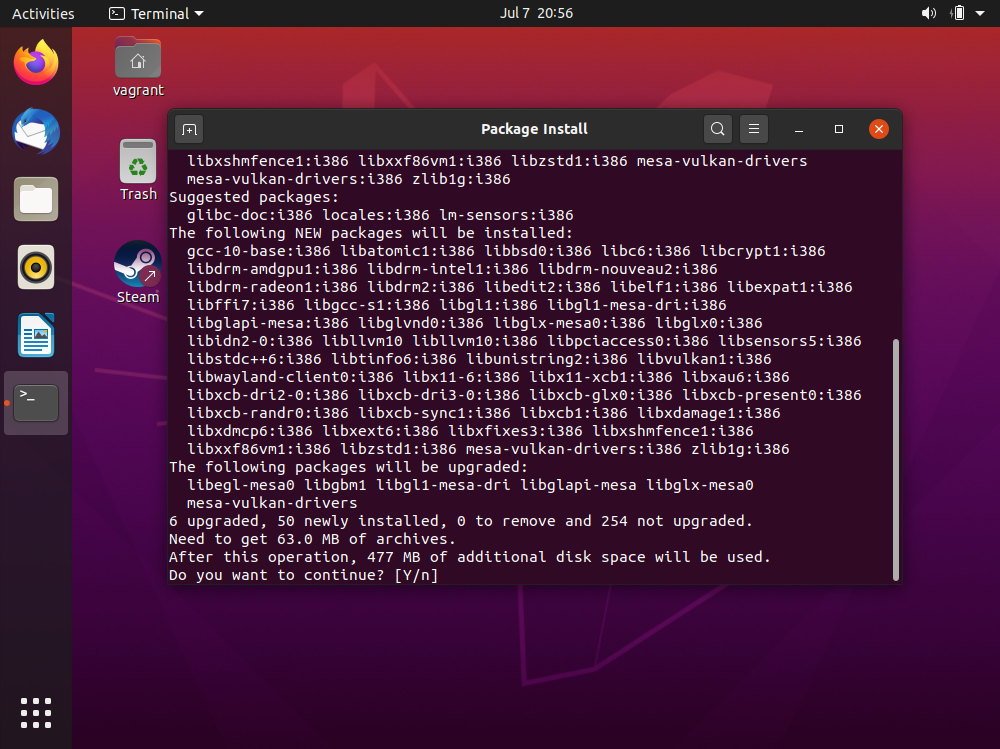Expand the system menu arrow

980,13
